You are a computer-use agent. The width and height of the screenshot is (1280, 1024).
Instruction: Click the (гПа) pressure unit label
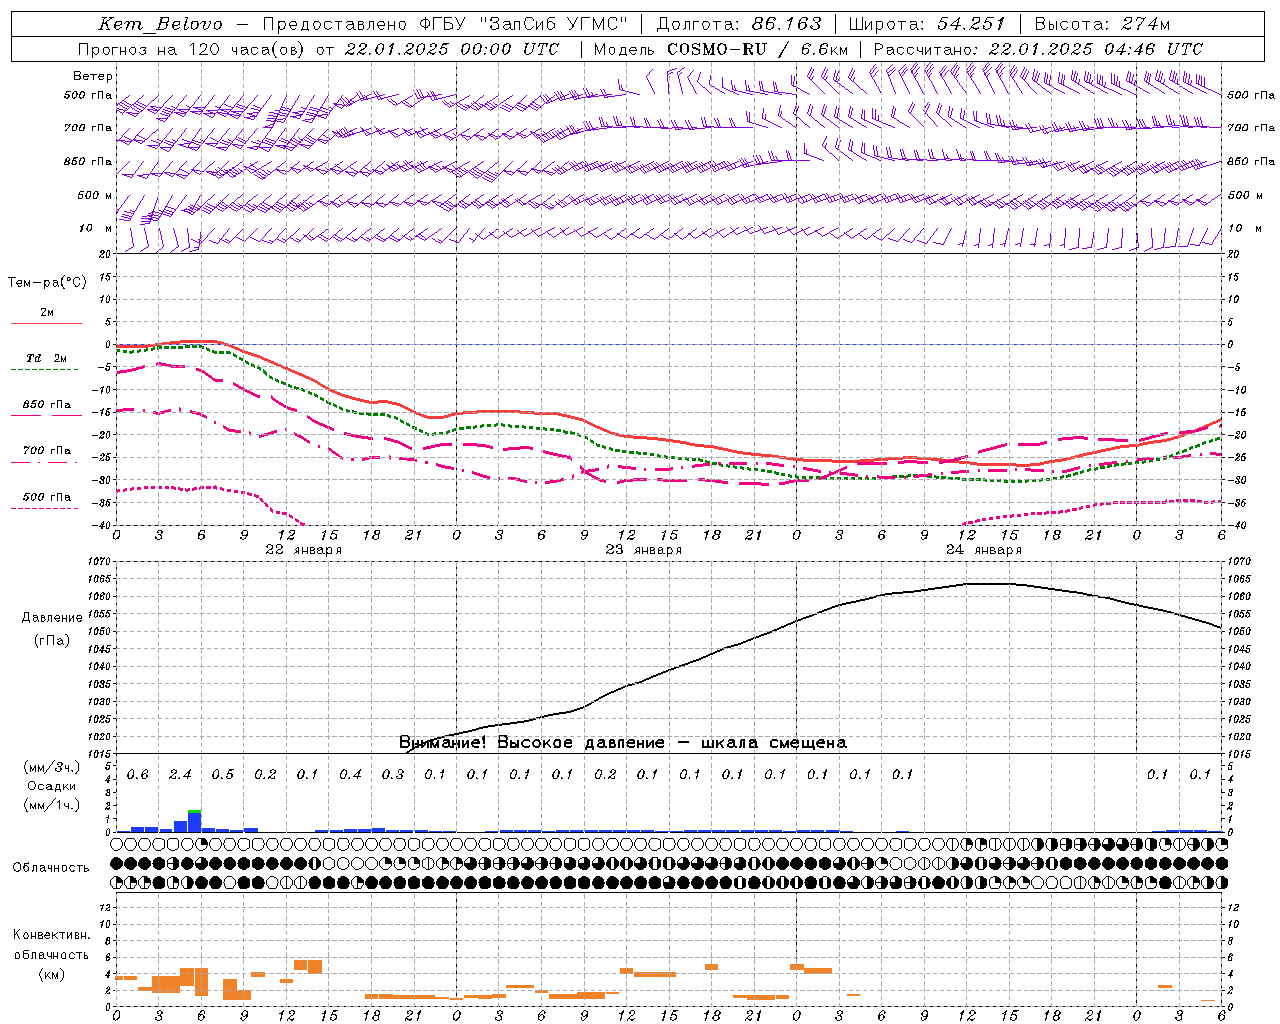[52, 641]
